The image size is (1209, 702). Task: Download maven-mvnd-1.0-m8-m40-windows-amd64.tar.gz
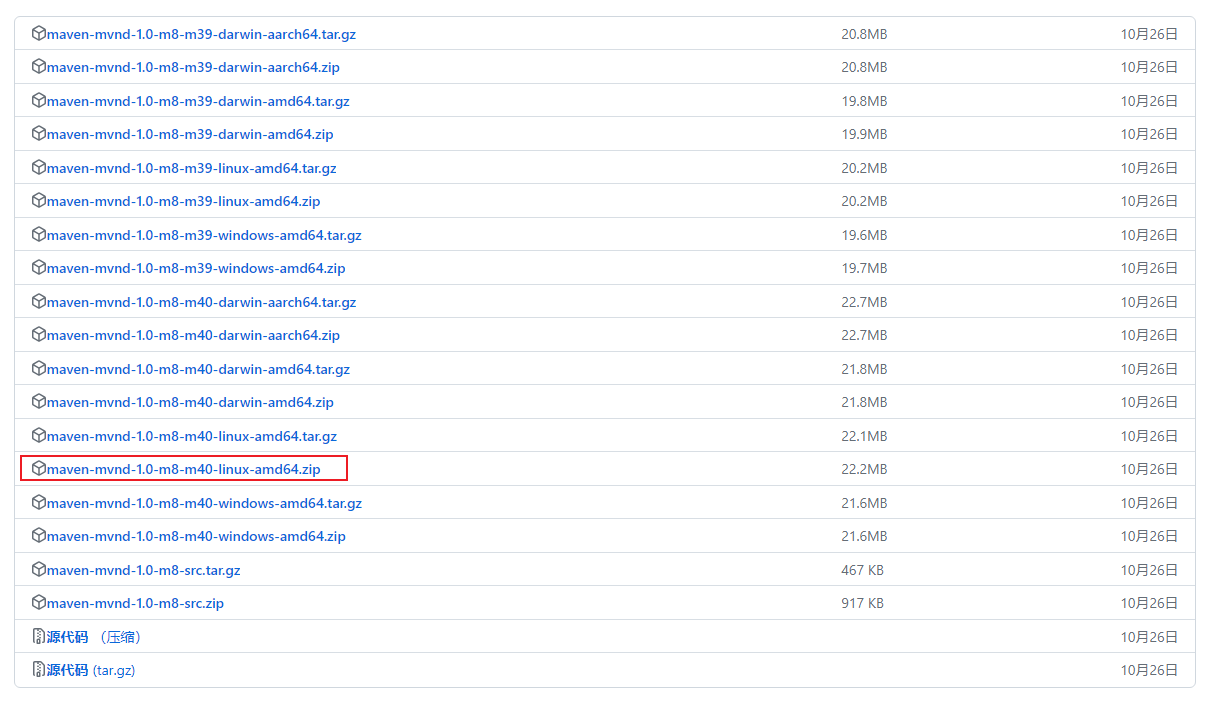click(x=204, y=503)
